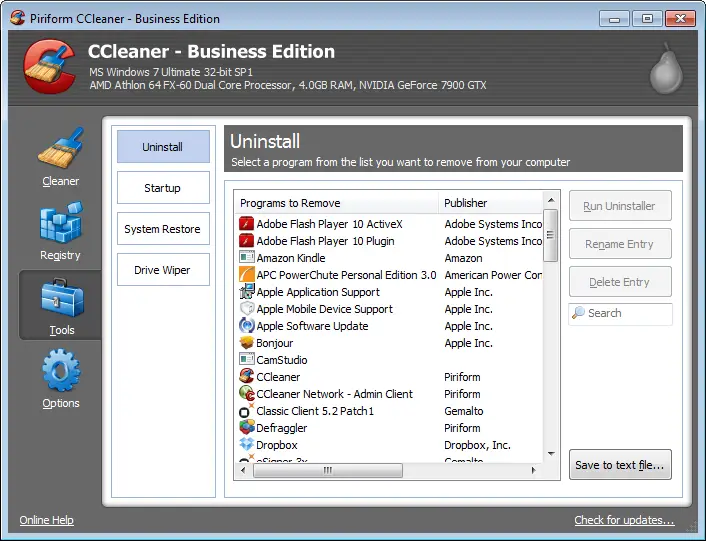Click the Bonjour program icon

(246, 343)
